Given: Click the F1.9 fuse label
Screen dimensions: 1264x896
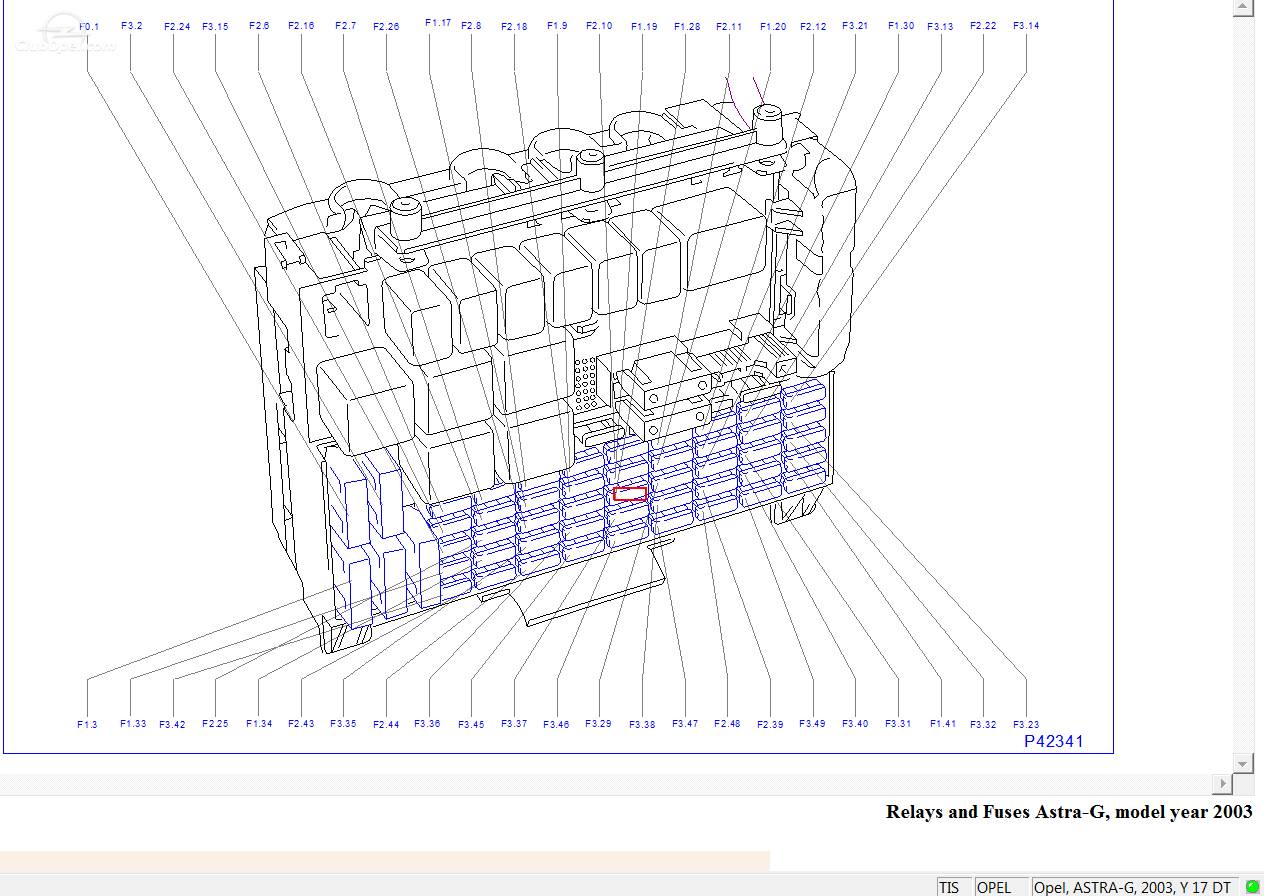Looking at the screenshot, I should 557,26.
